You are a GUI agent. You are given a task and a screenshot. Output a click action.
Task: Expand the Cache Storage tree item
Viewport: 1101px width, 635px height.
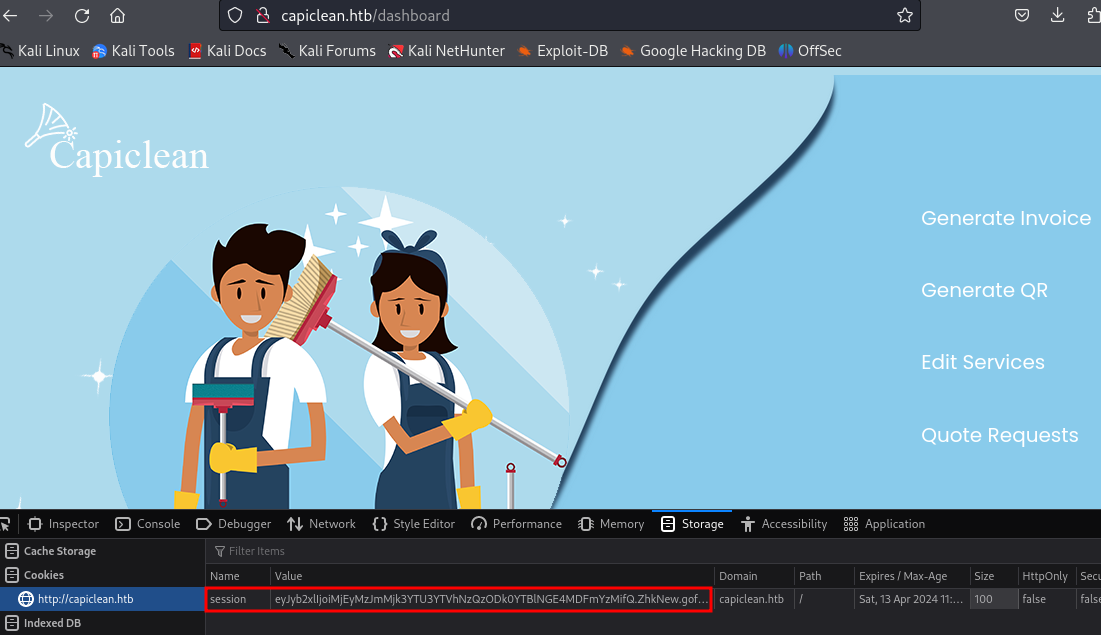pos(59,551)
